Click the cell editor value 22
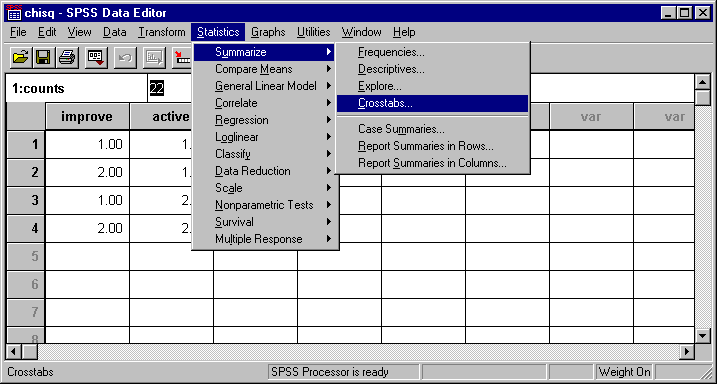 (x=156, y=89)
